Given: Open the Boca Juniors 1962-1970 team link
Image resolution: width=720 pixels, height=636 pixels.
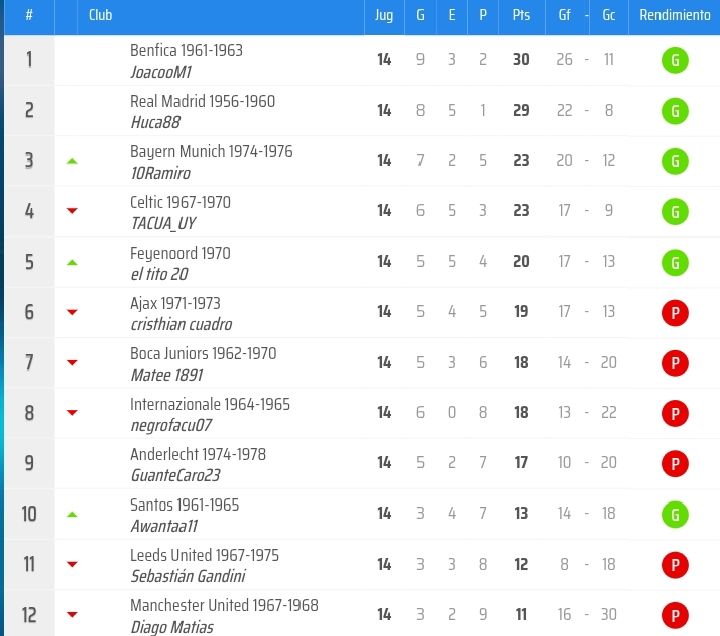Looking at the screenshot, I should tap(203, 353).
